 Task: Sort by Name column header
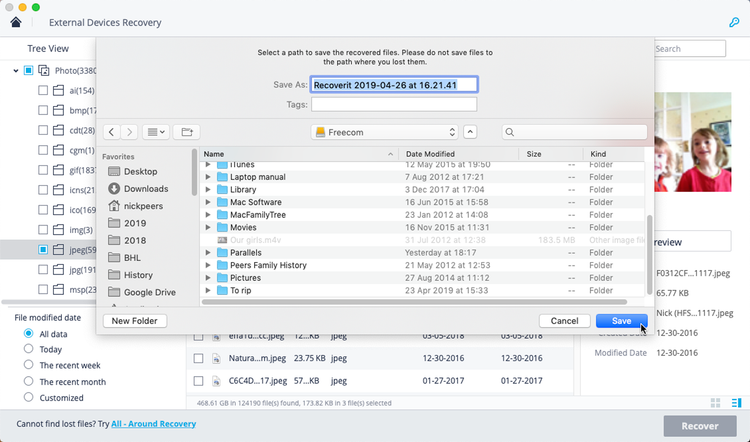tap(299, 154)
